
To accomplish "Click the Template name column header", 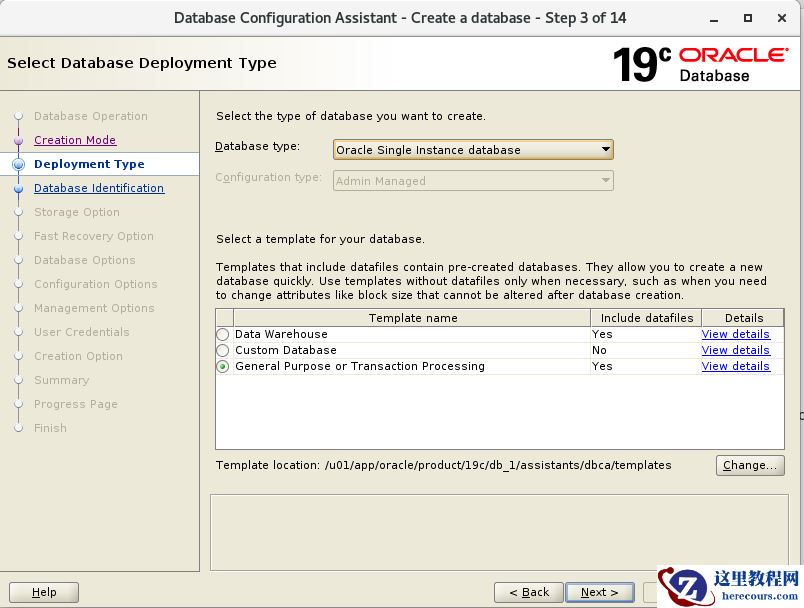I will coord(412,318).
